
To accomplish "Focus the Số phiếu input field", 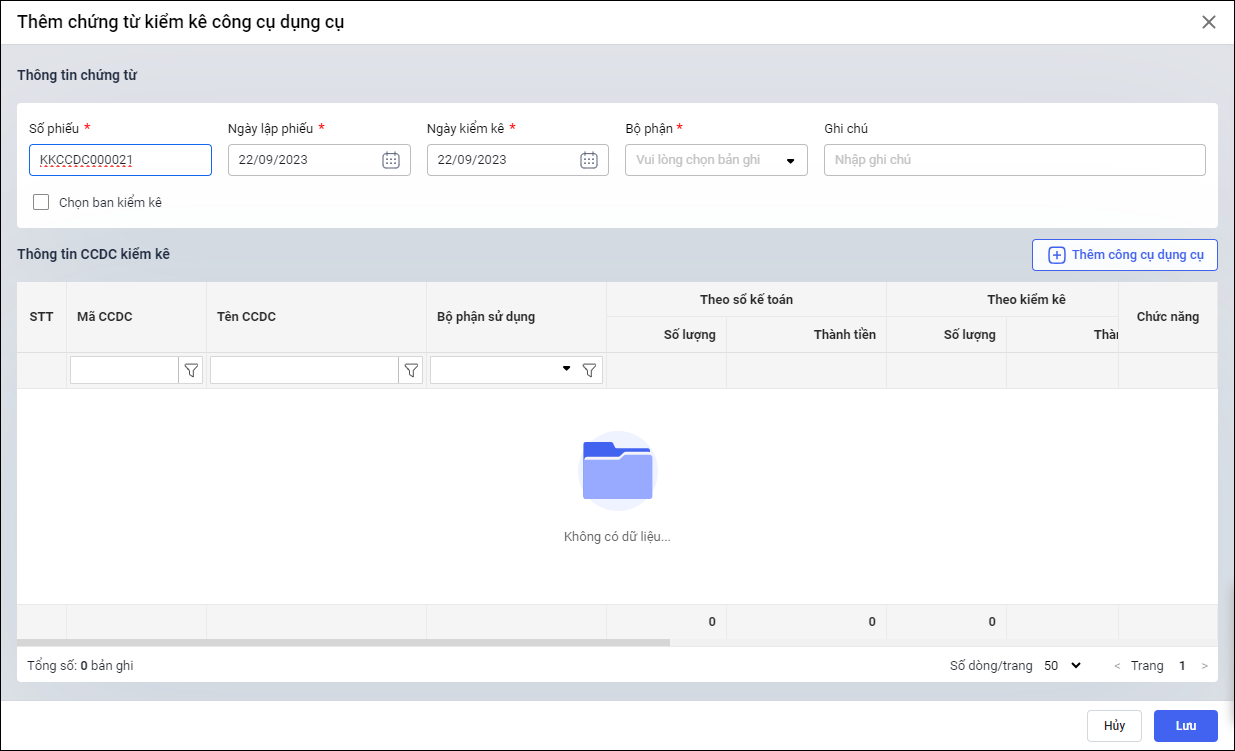I will point(120,160).
